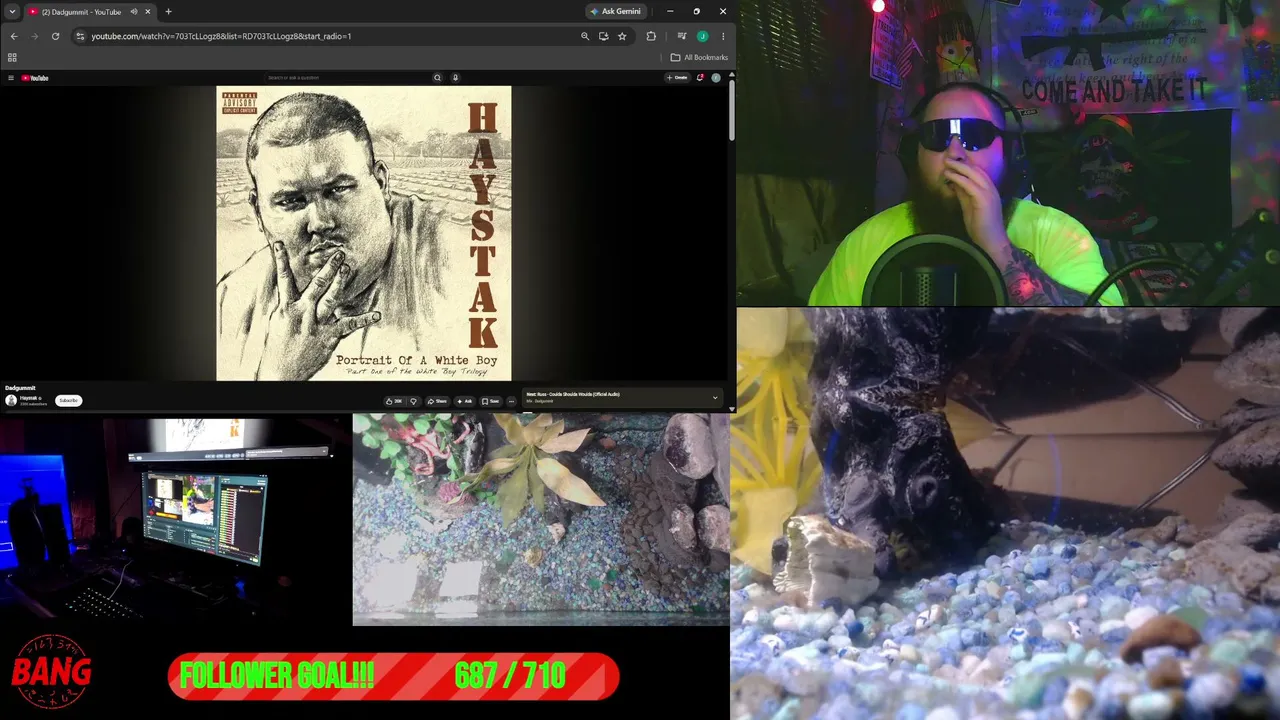The image size is (1280, 720).
Task: Open the zoom magnifier in address bar
Action: coord(585,36)
